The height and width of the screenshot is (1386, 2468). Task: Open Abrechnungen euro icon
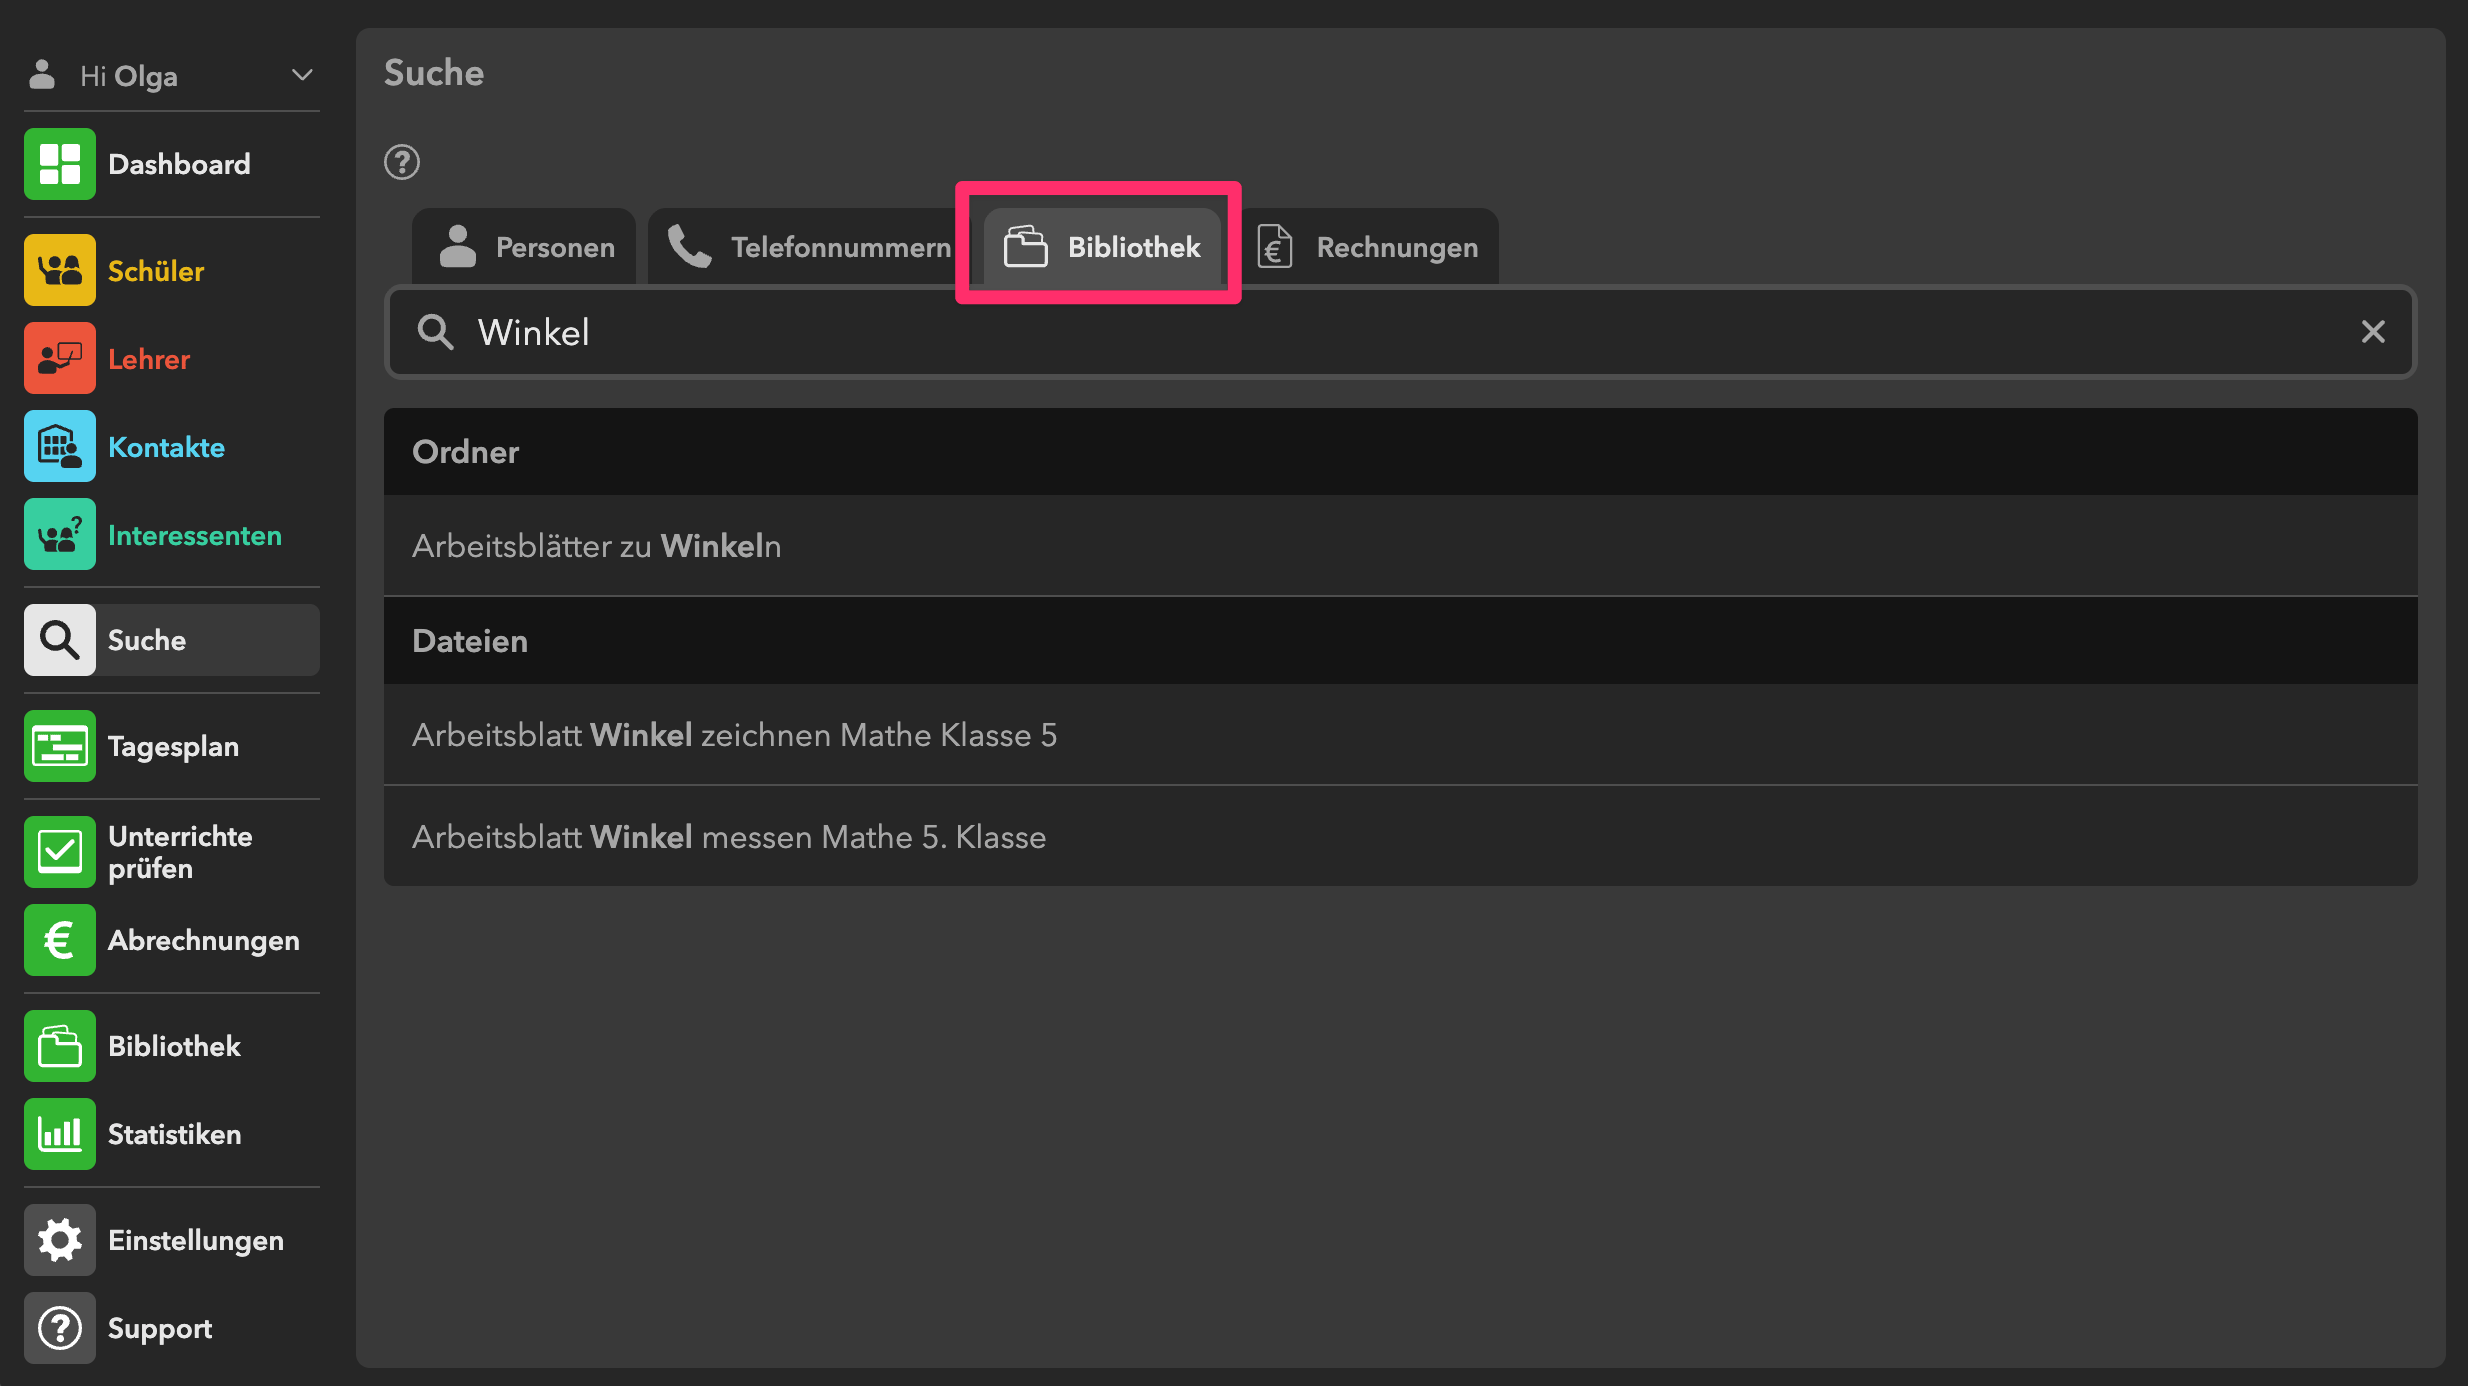coord(60,940)
